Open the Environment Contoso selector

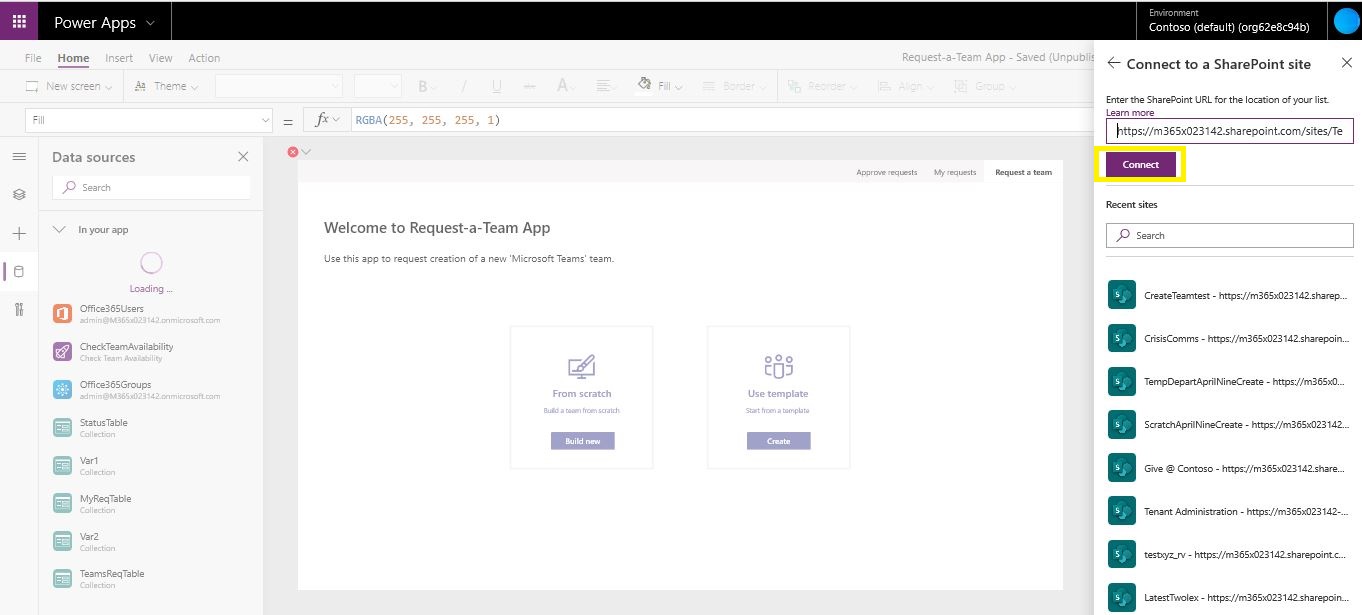[1229, 20]
